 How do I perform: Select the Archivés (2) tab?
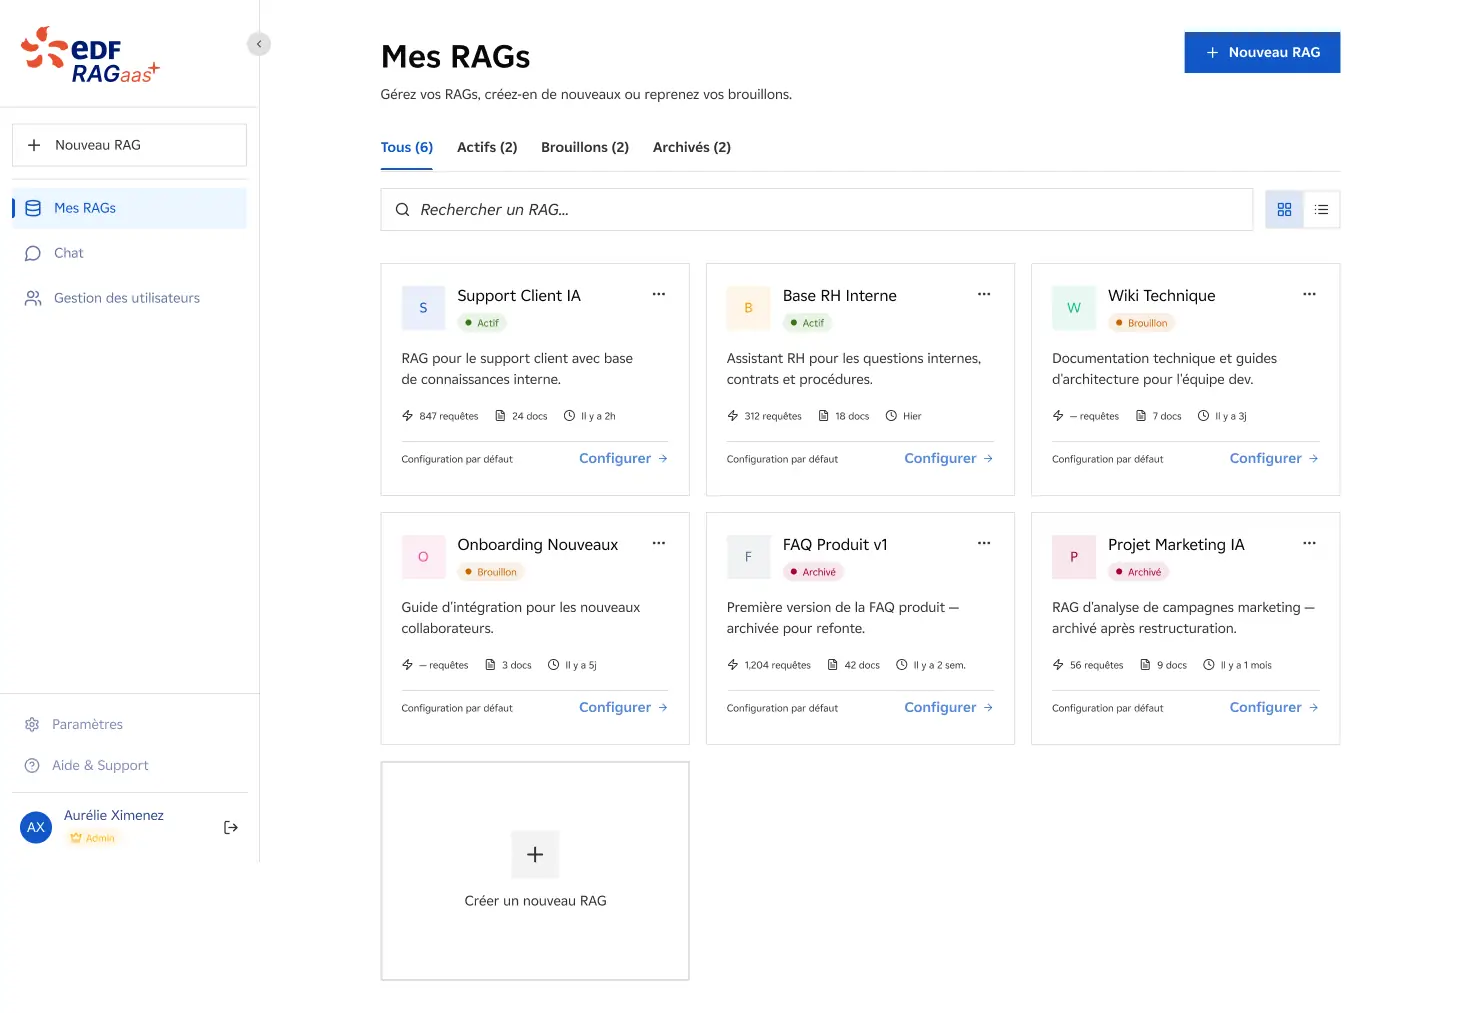click(x=692, y=147)
